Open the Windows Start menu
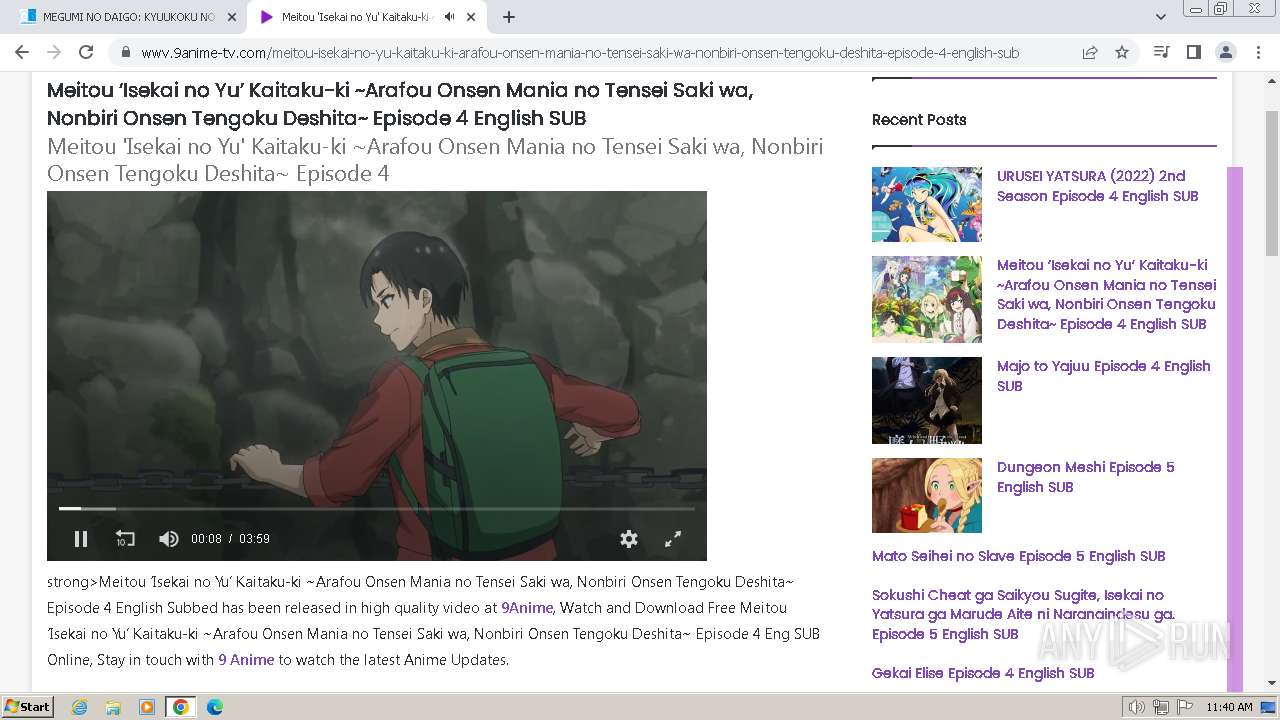Image resolution: width=1280 pixels, height=720 pixels. 28,707
